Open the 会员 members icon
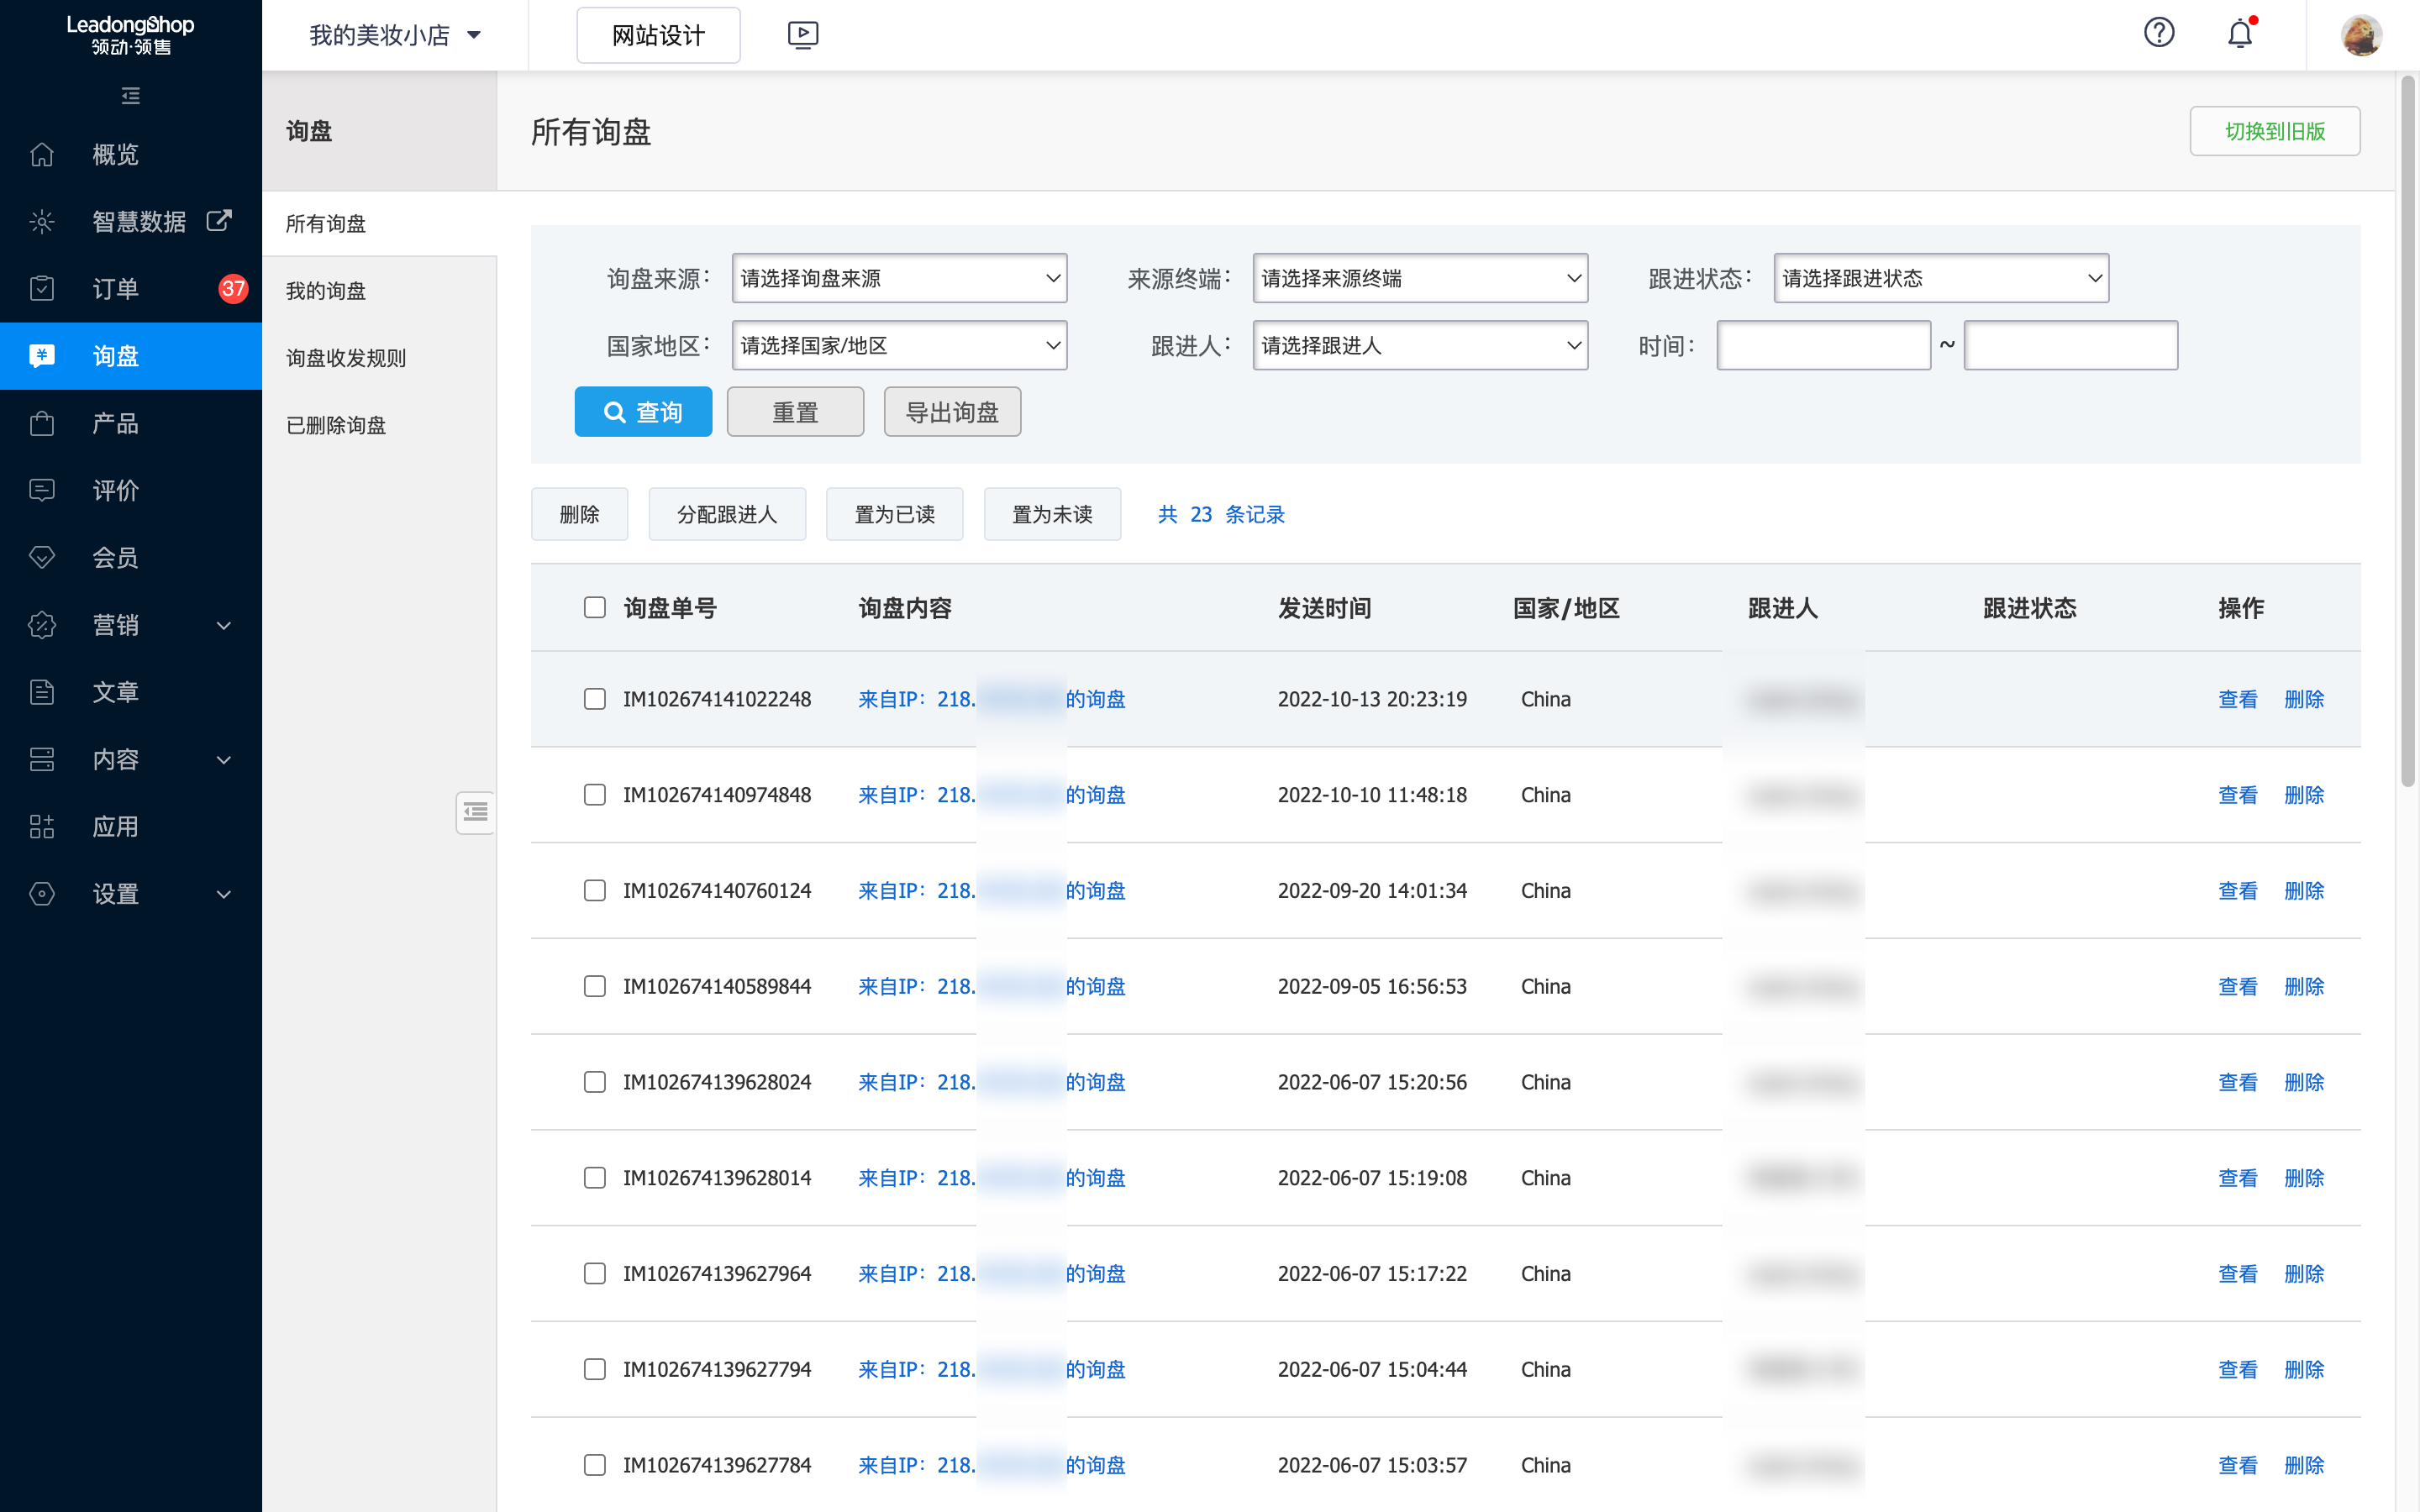This screenshot has width=2420, height=1512. coord(41,557)
